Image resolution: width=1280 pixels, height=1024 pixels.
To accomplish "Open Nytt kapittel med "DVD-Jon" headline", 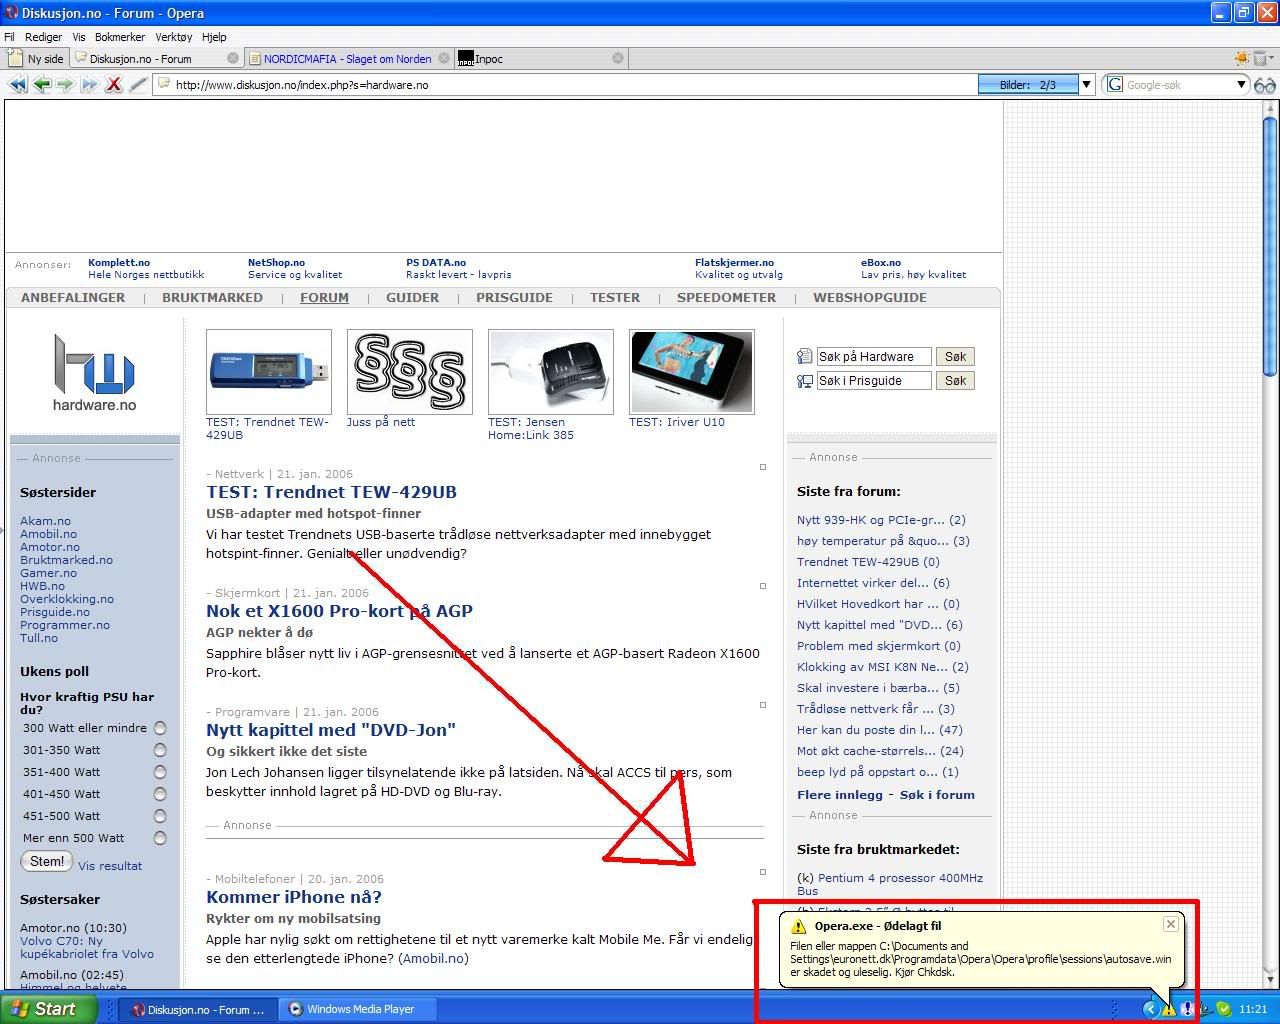I will 331,730.
